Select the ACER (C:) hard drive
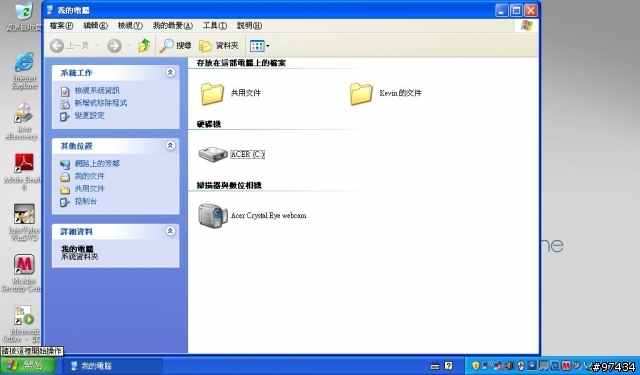The width and height of the screenshot is (640, 375). point(231,154)
